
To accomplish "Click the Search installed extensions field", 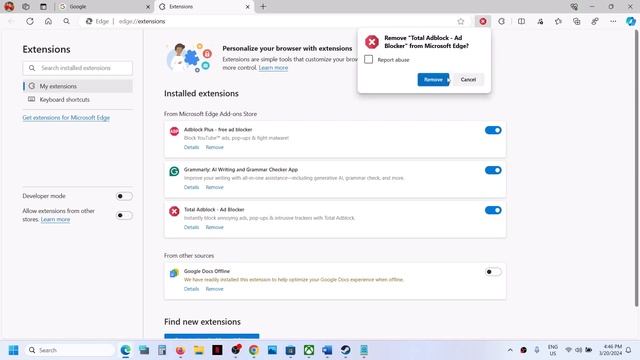I will pos(78,68).
